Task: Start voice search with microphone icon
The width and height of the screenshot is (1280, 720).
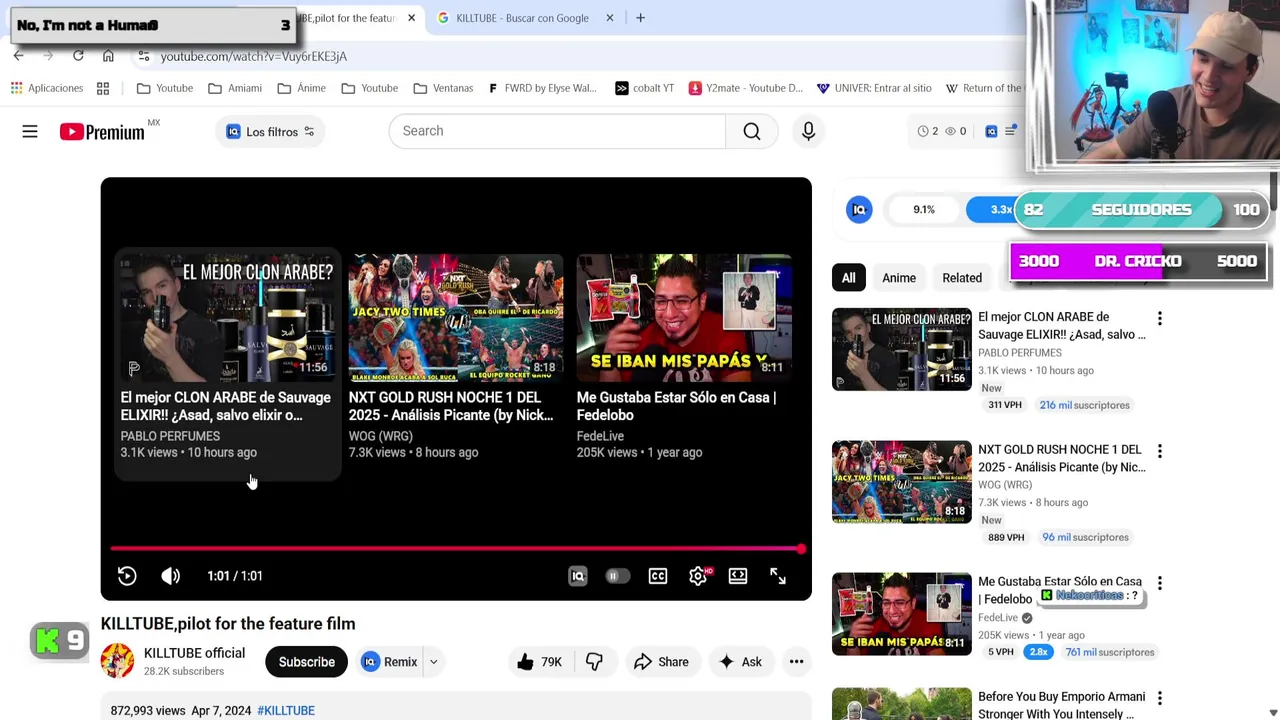Action: [808, 131]
